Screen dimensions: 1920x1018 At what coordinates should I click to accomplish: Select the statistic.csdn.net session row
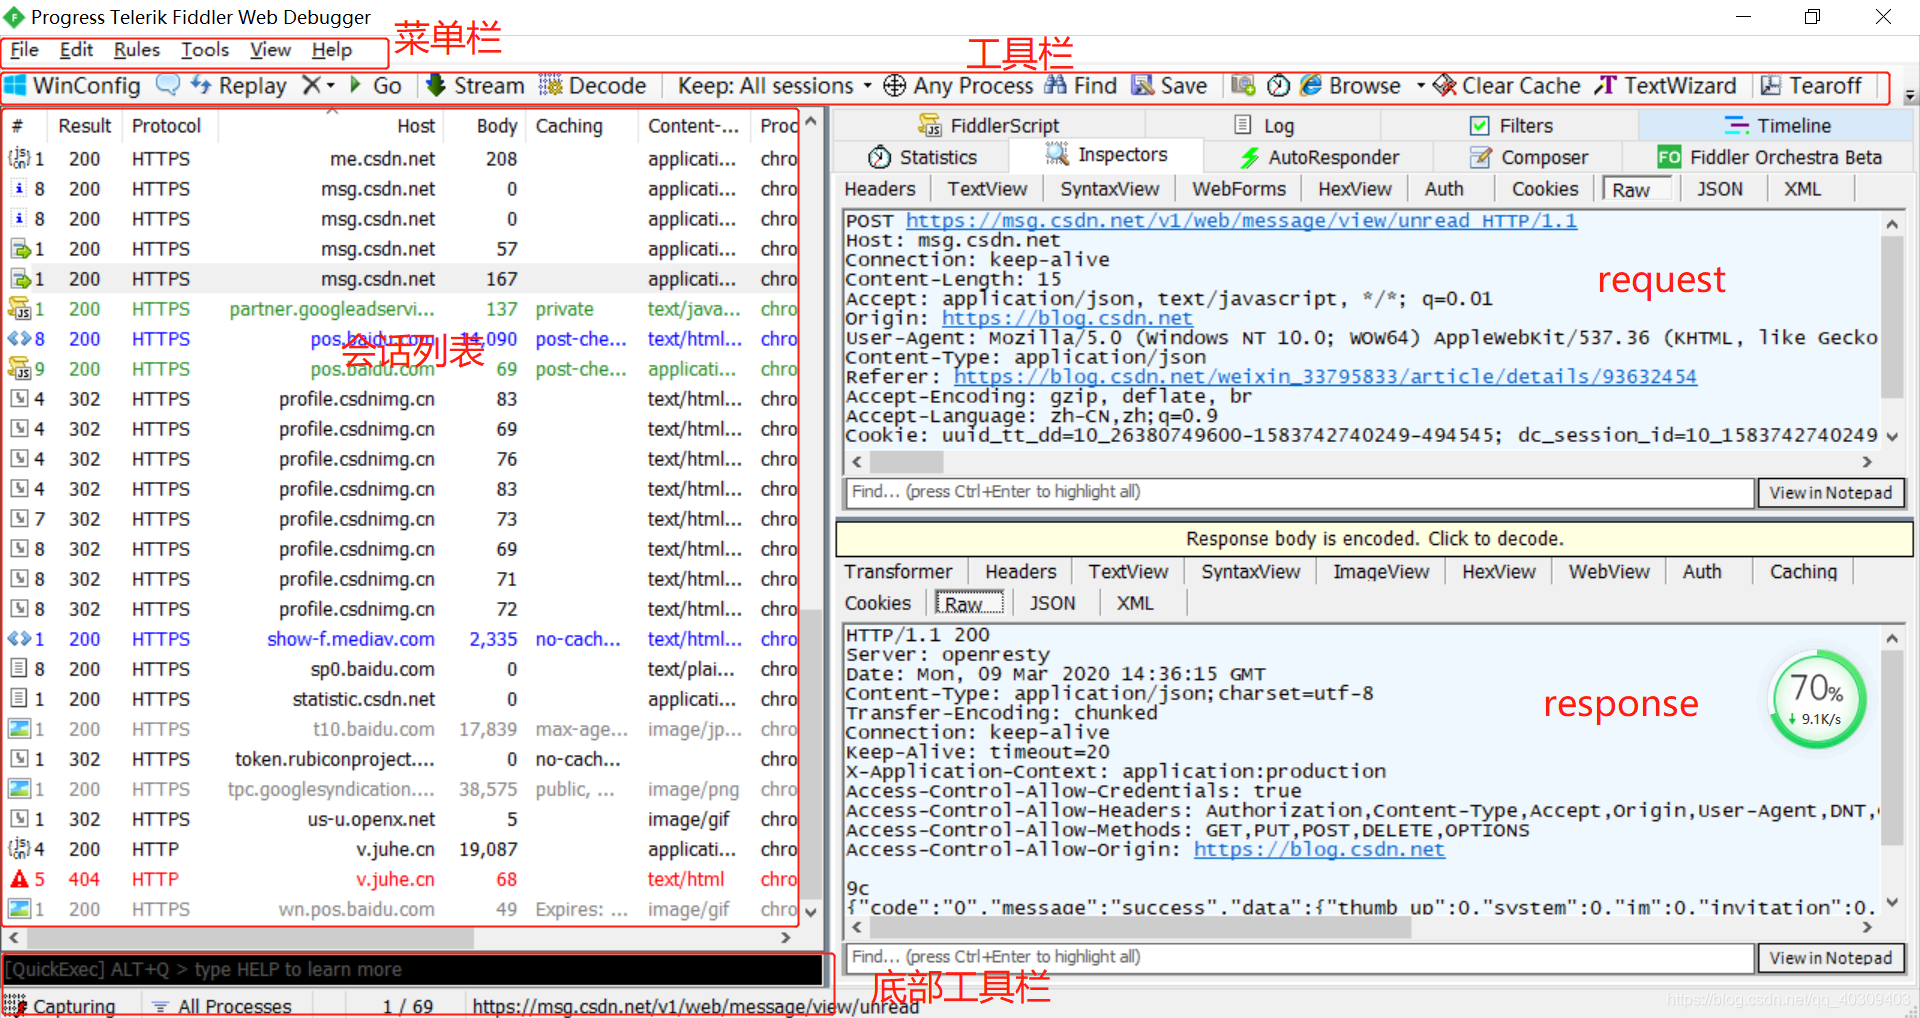pyautogui.click(x=402, y=699)
